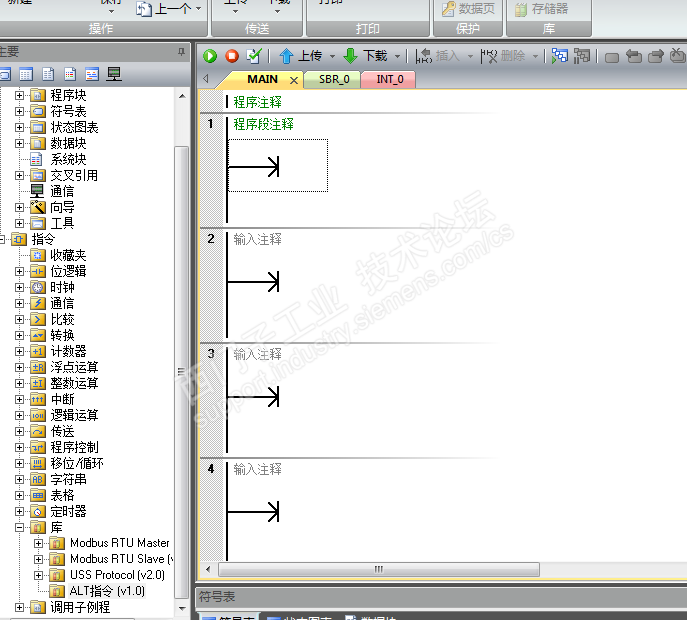Expand the Call Subroutines (调用子例程) folder
The height and width of the screenshot is (620, 687).
pos(19,607)
